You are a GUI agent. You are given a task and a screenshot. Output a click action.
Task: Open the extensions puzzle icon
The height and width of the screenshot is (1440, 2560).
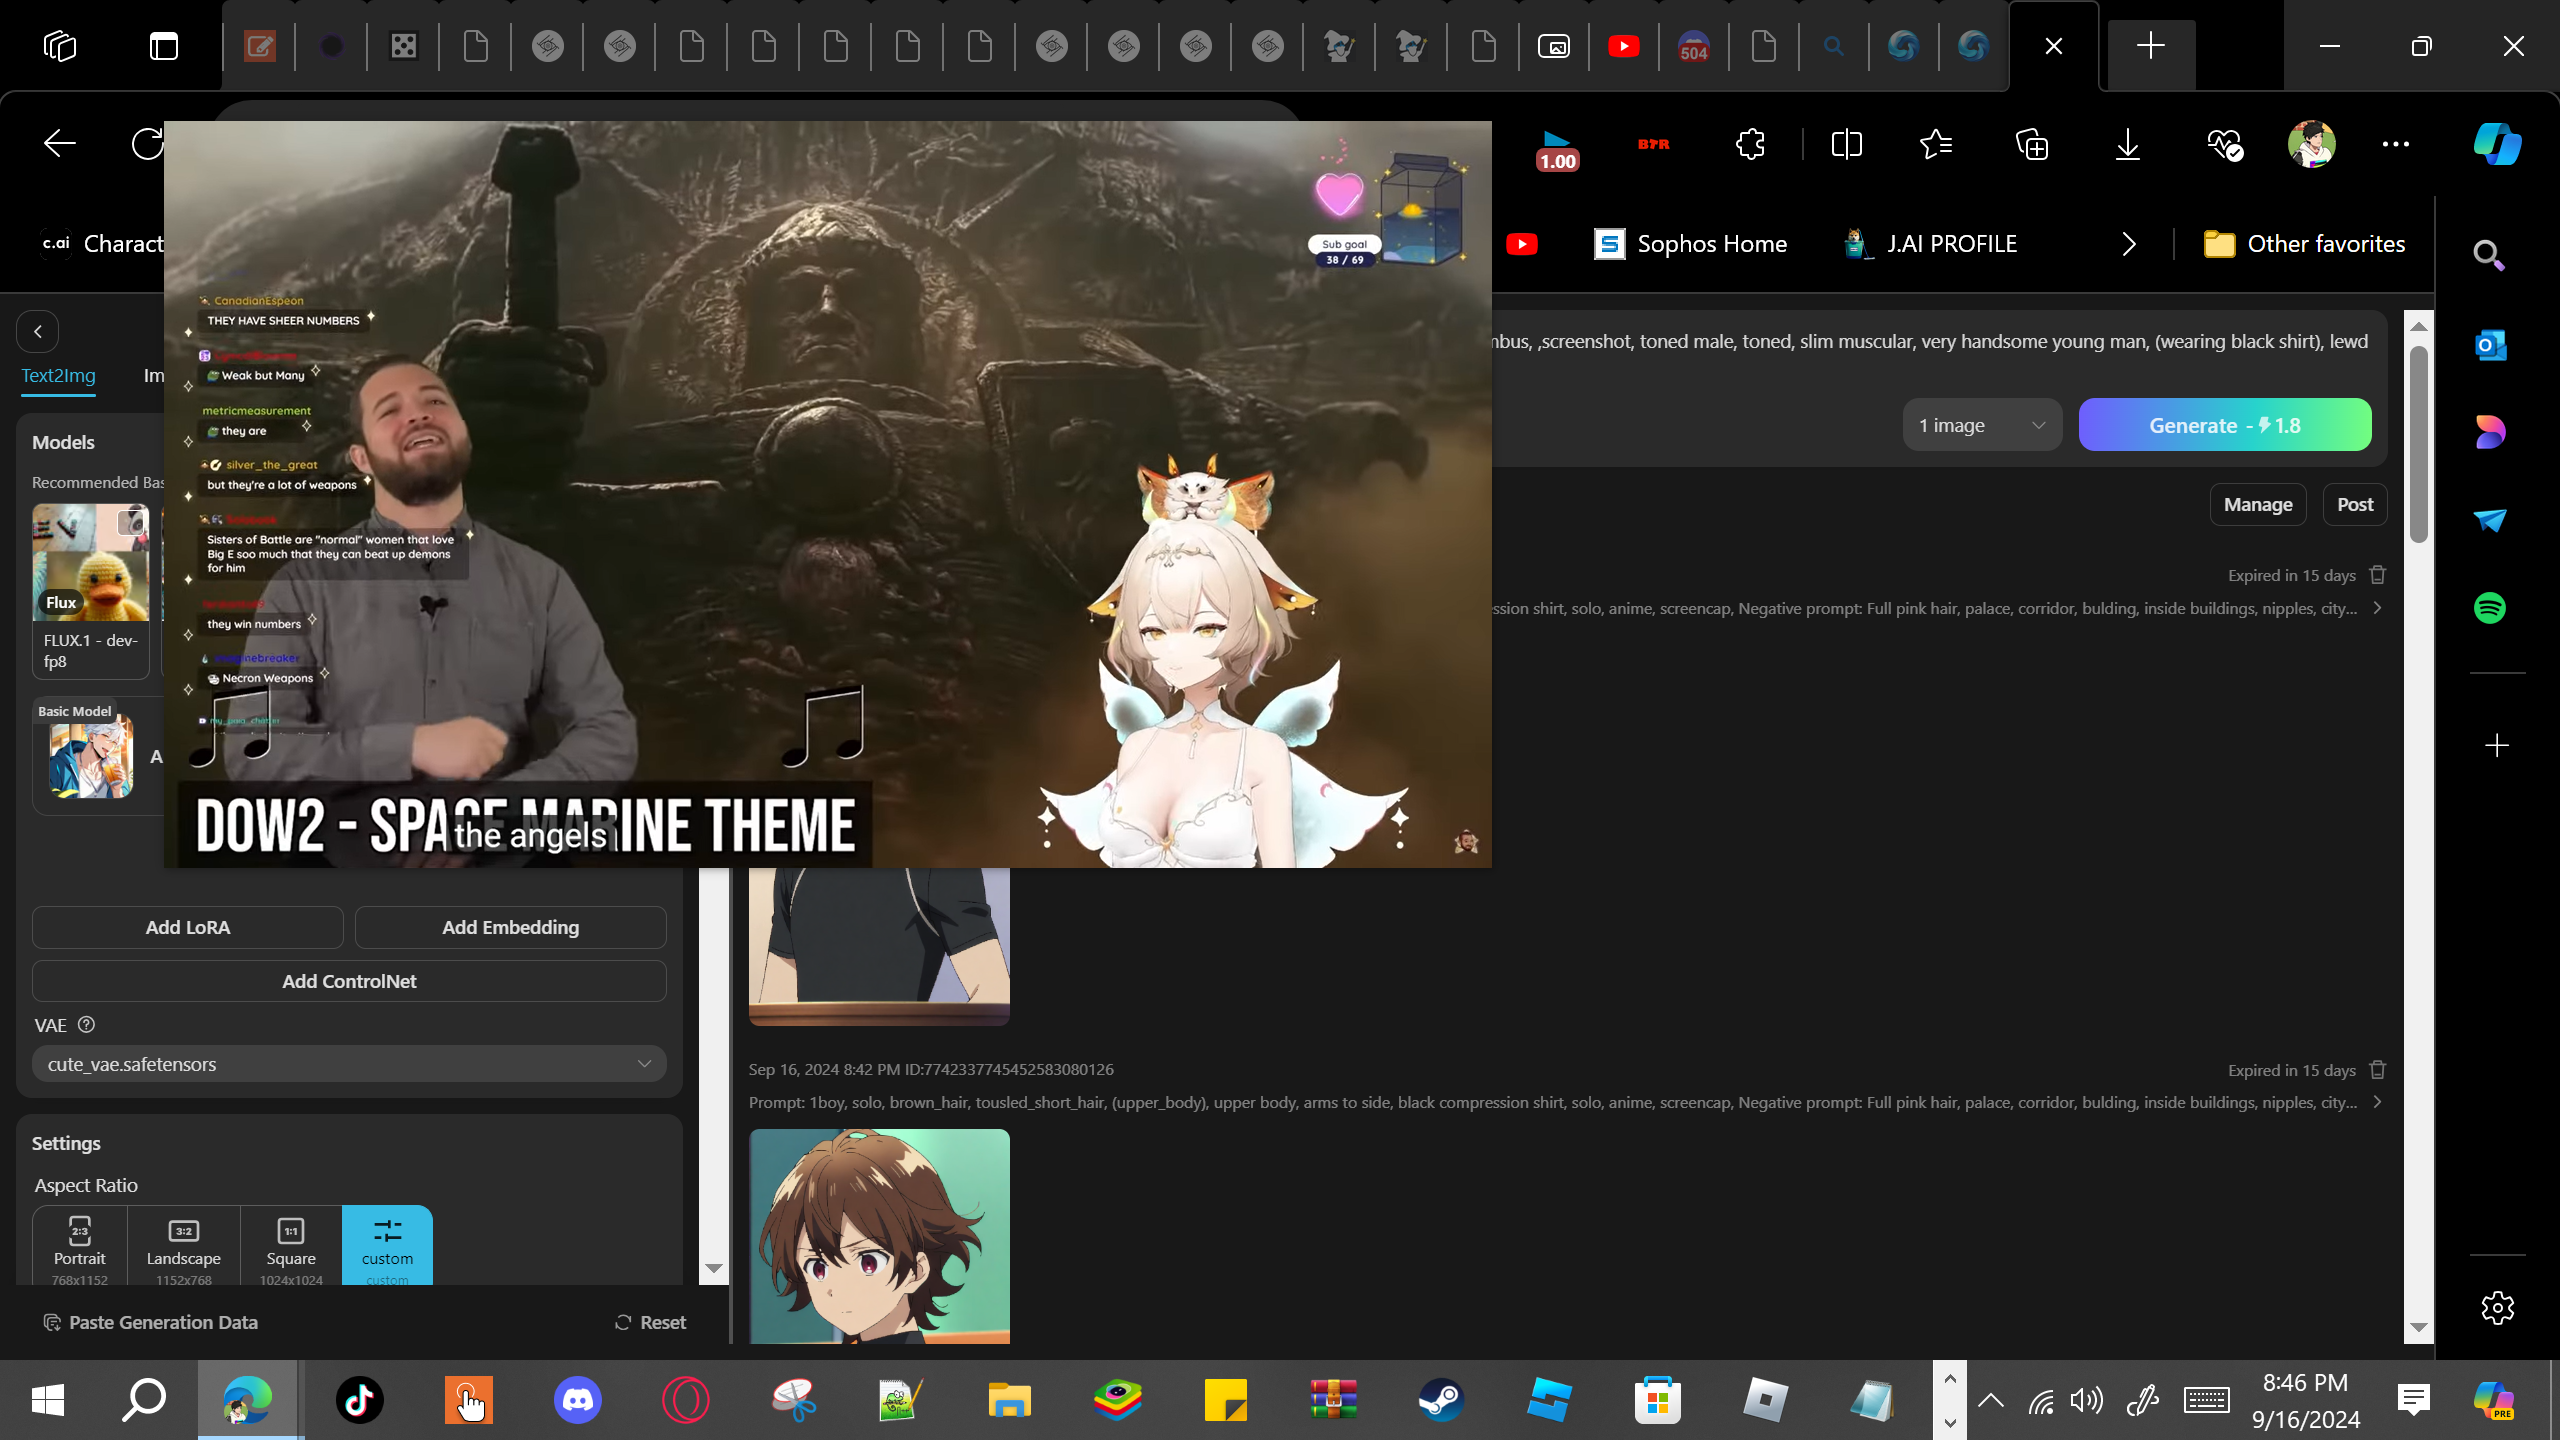(1751, 144)
